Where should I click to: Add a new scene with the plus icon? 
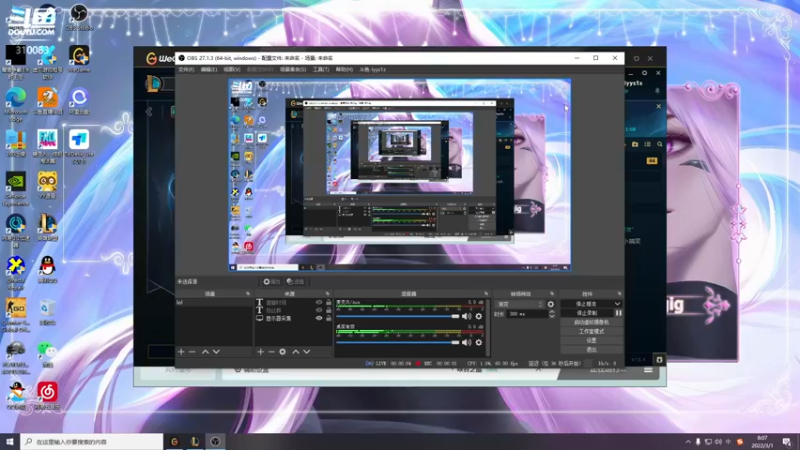pos(181,352)
